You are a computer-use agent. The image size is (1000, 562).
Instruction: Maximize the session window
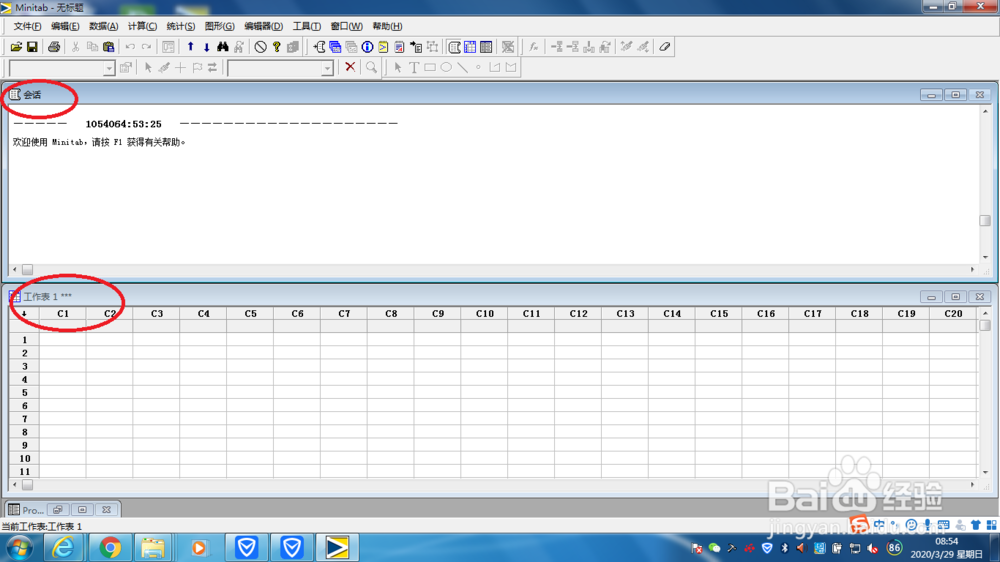955,94
